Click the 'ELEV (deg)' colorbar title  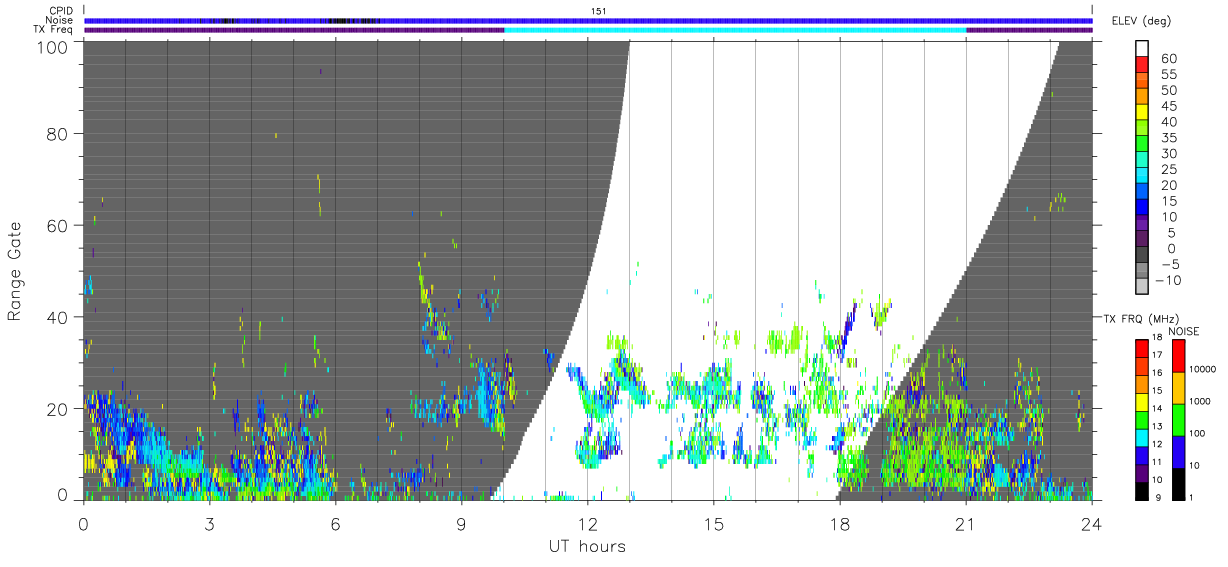click(x=1141, y=21)
